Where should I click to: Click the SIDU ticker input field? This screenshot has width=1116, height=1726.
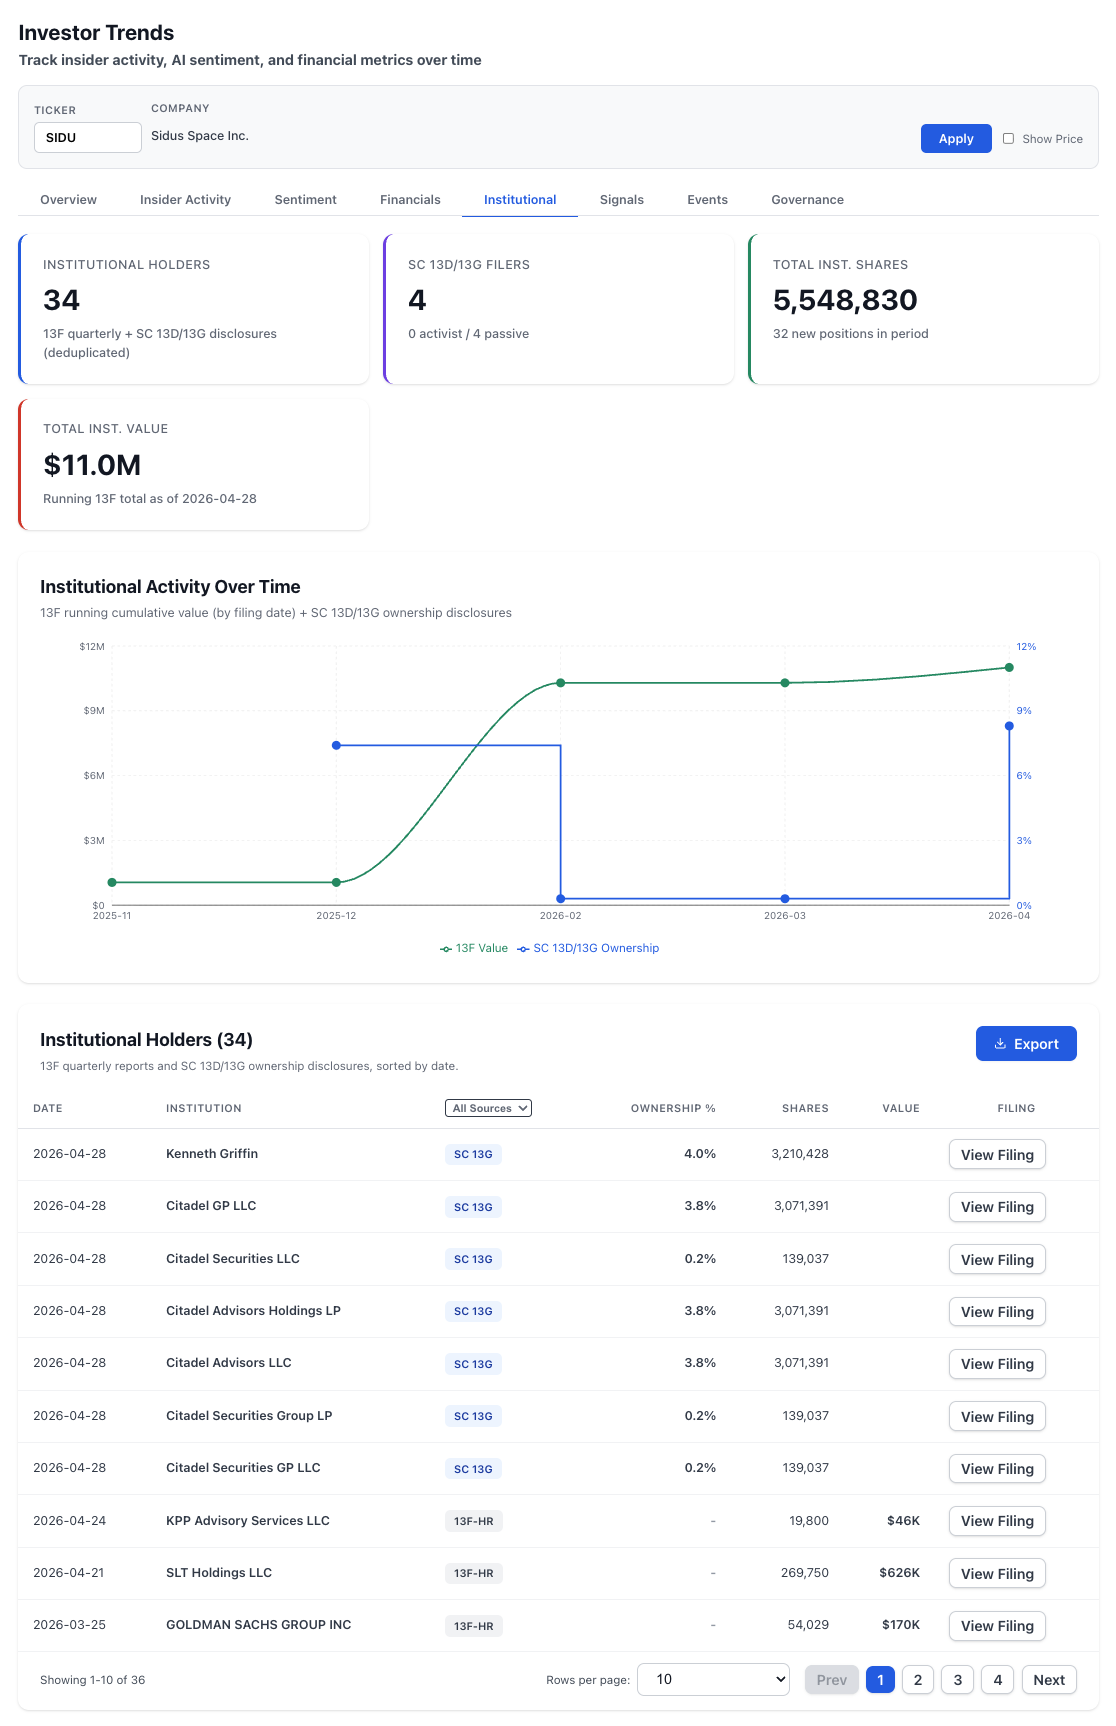[88, 138]
